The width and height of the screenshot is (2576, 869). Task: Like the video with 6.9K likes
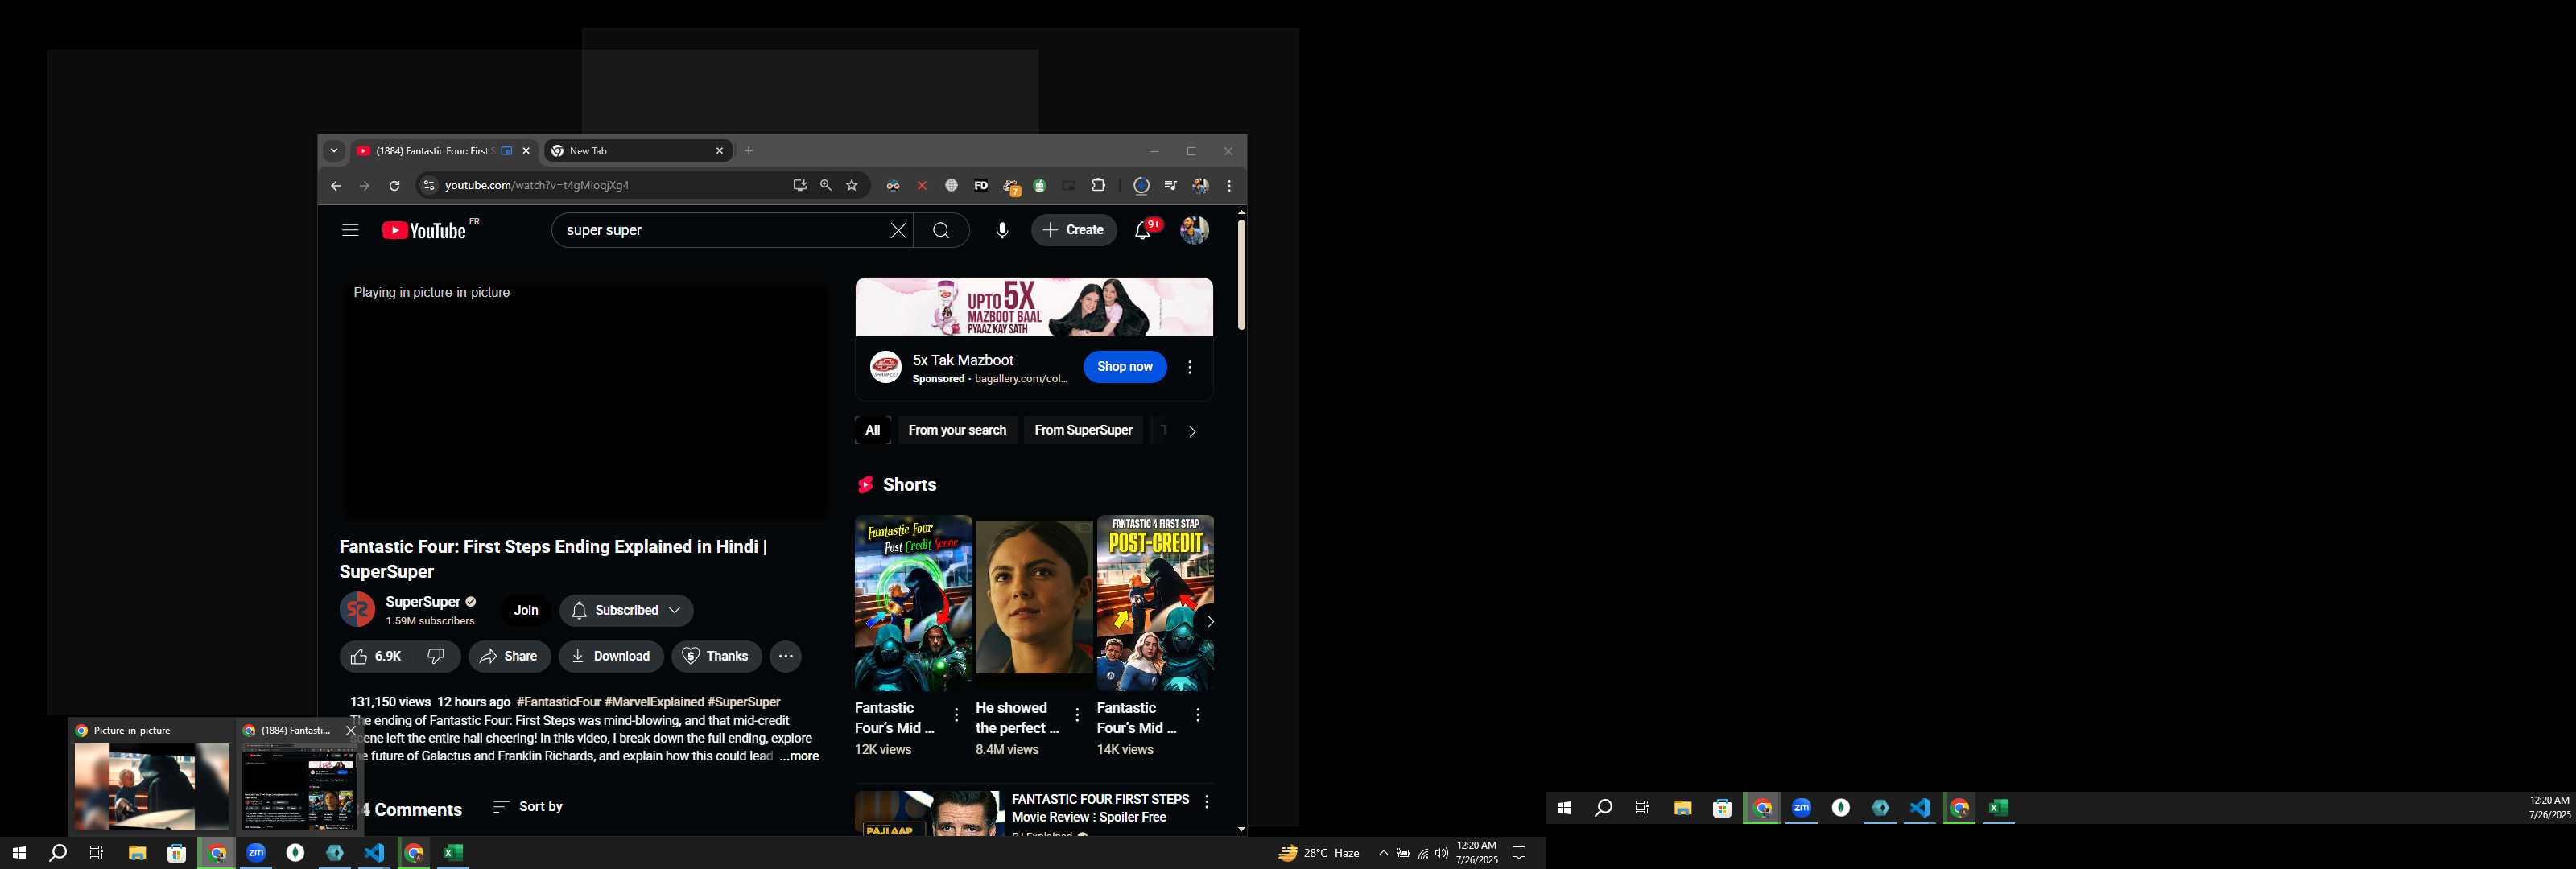coord(376,656)
